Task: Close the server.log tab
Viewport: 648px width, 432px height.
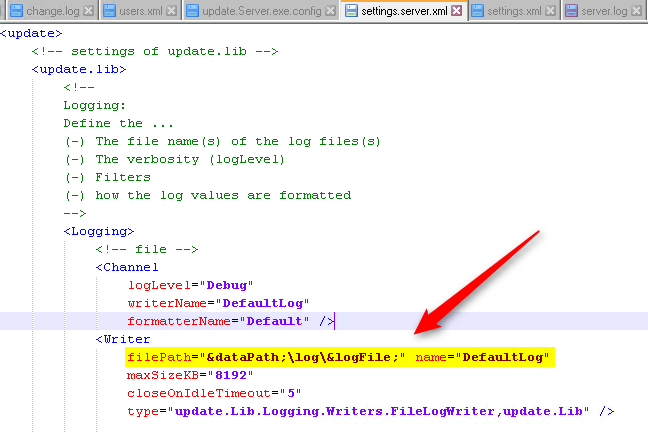Action: 637,11
